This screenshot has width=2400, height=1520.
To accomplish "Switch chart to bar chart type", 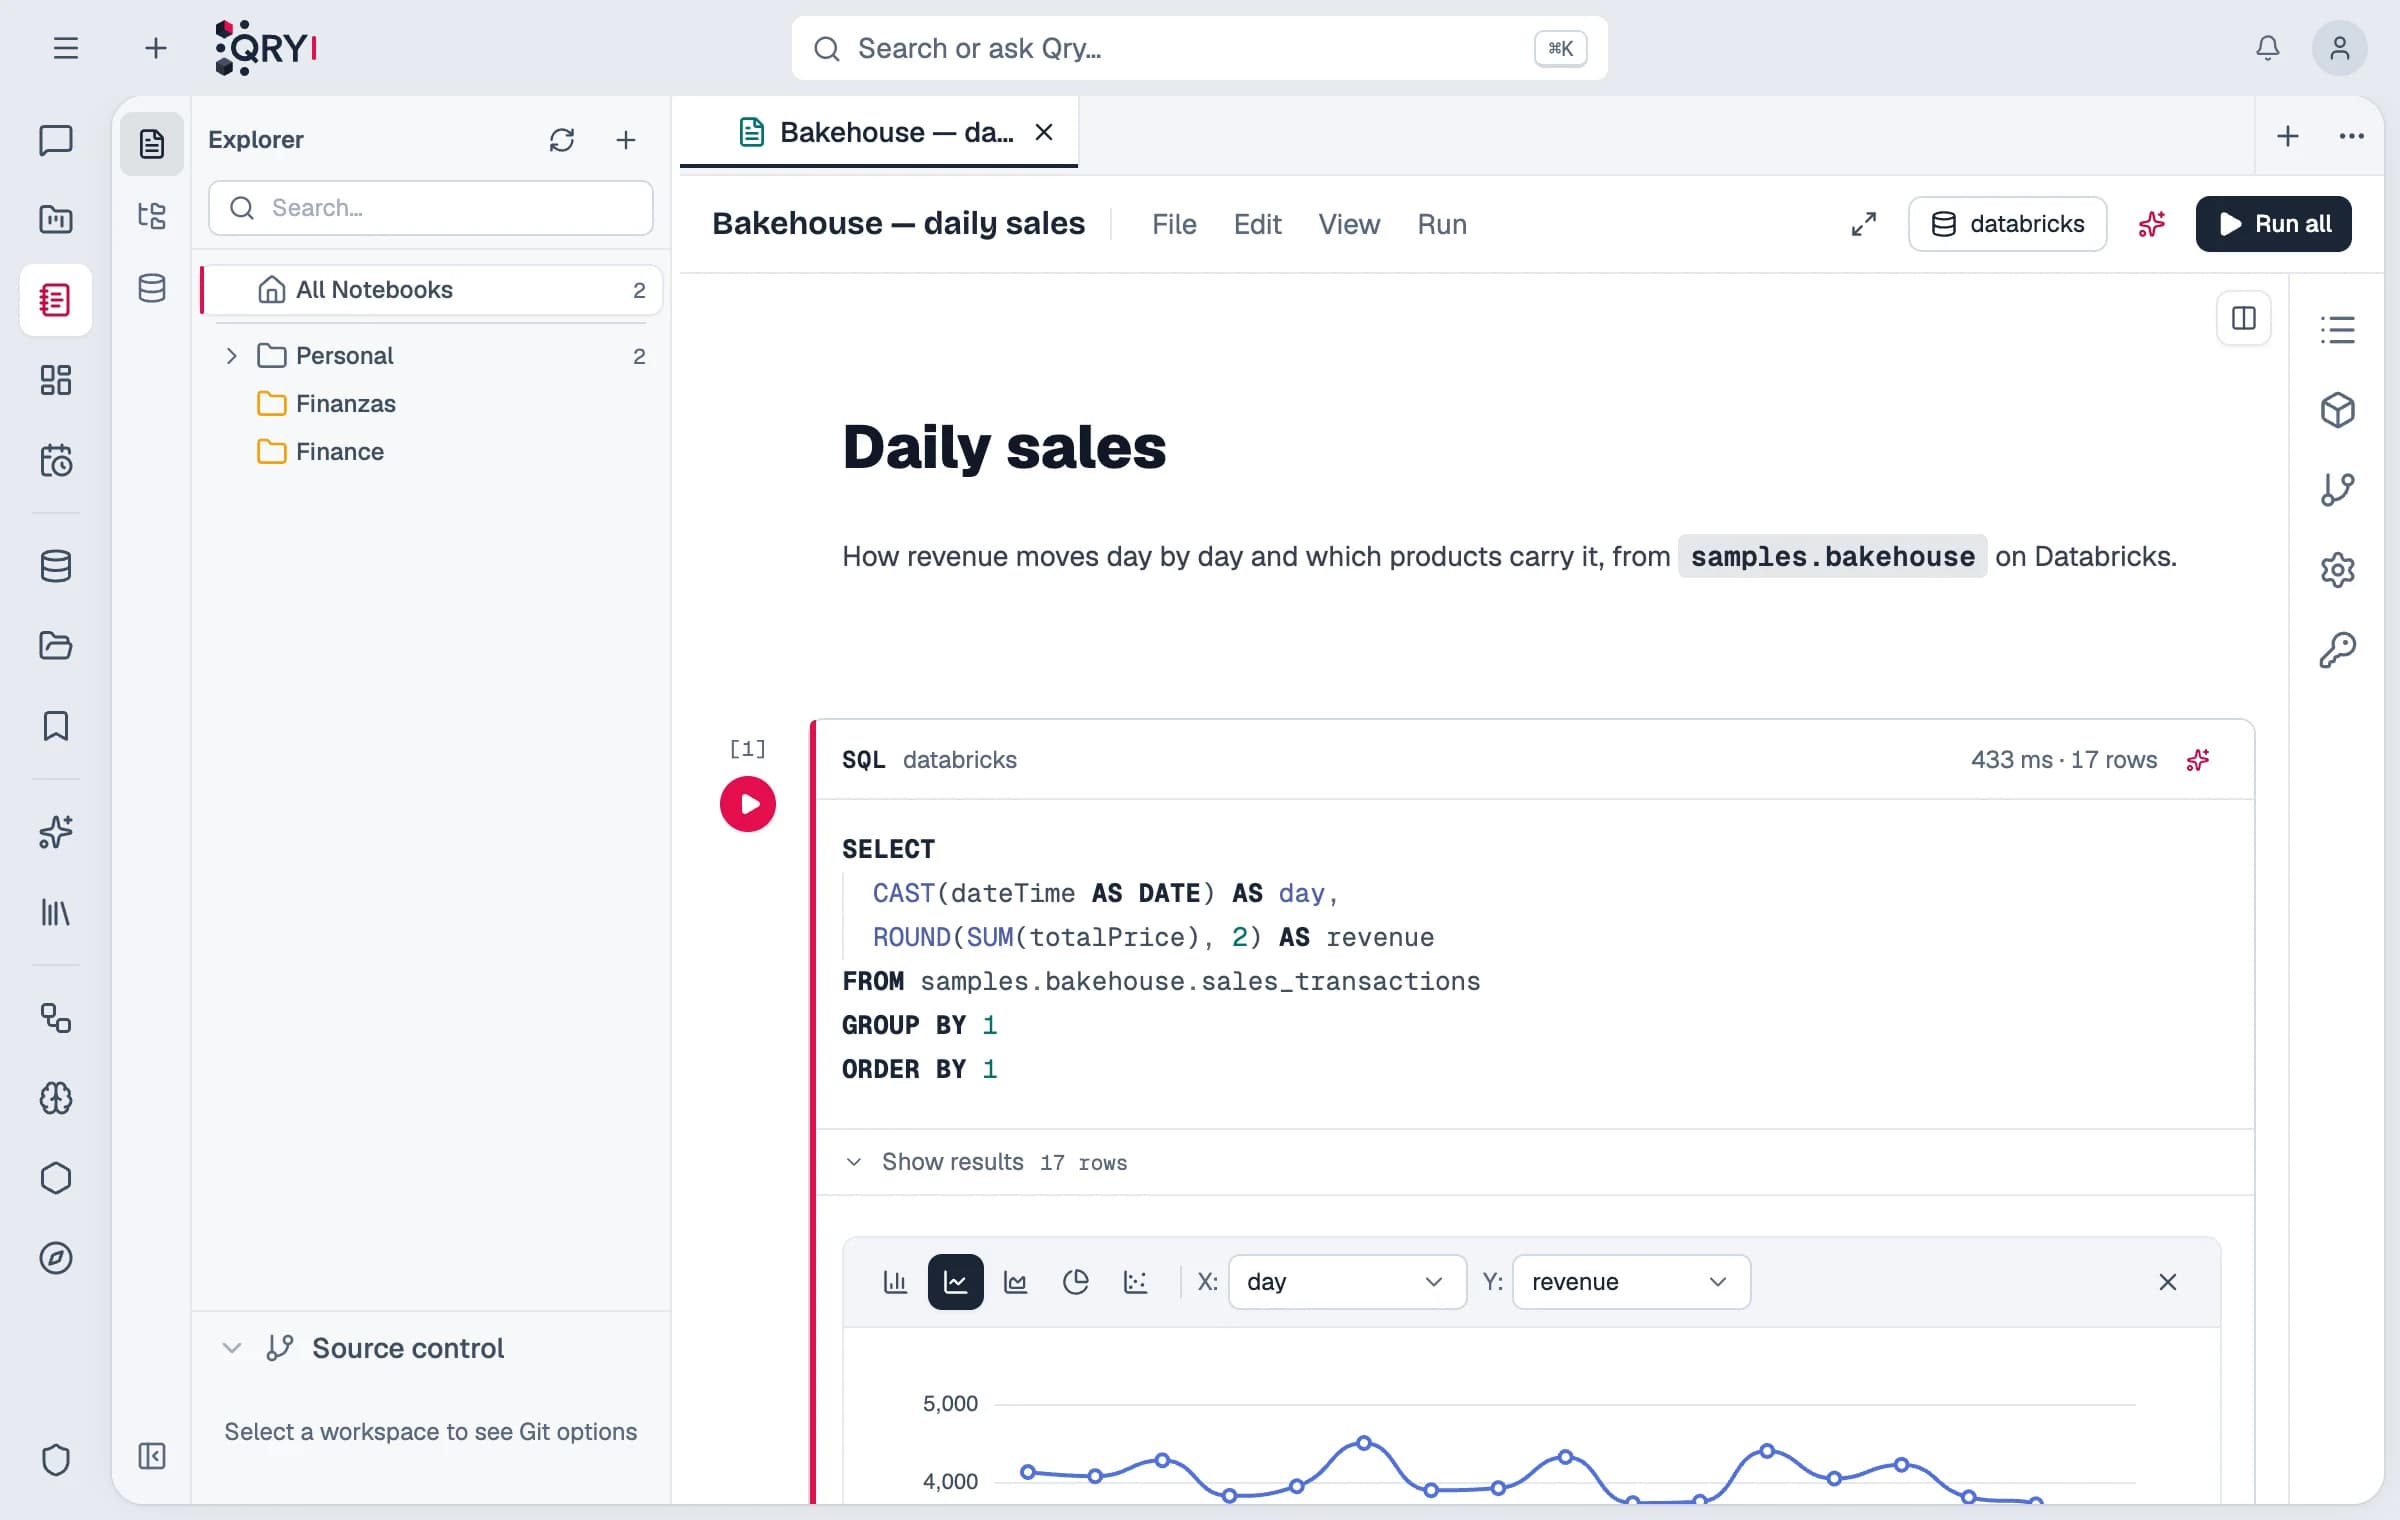I will (895, 1282).
